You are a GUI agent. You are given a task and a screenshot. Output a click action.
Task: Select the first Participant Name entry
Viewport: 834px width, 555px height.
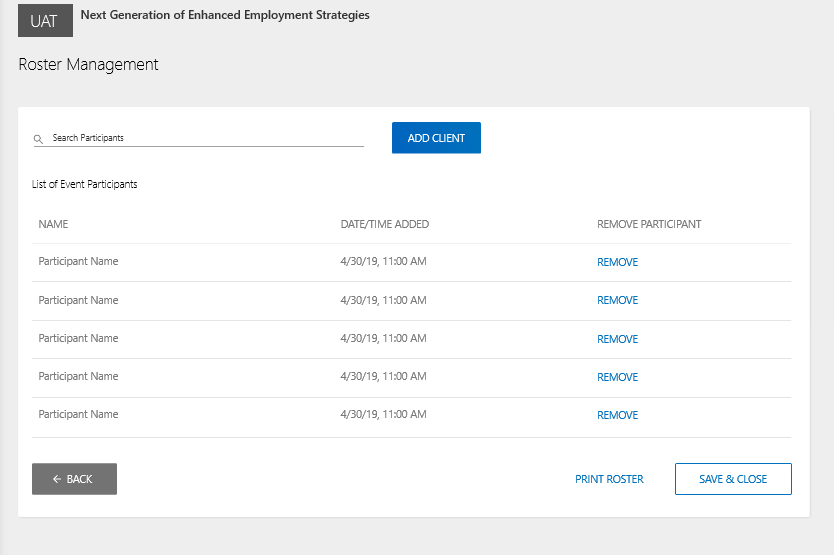pyautogui.click(x=78, y=261)
